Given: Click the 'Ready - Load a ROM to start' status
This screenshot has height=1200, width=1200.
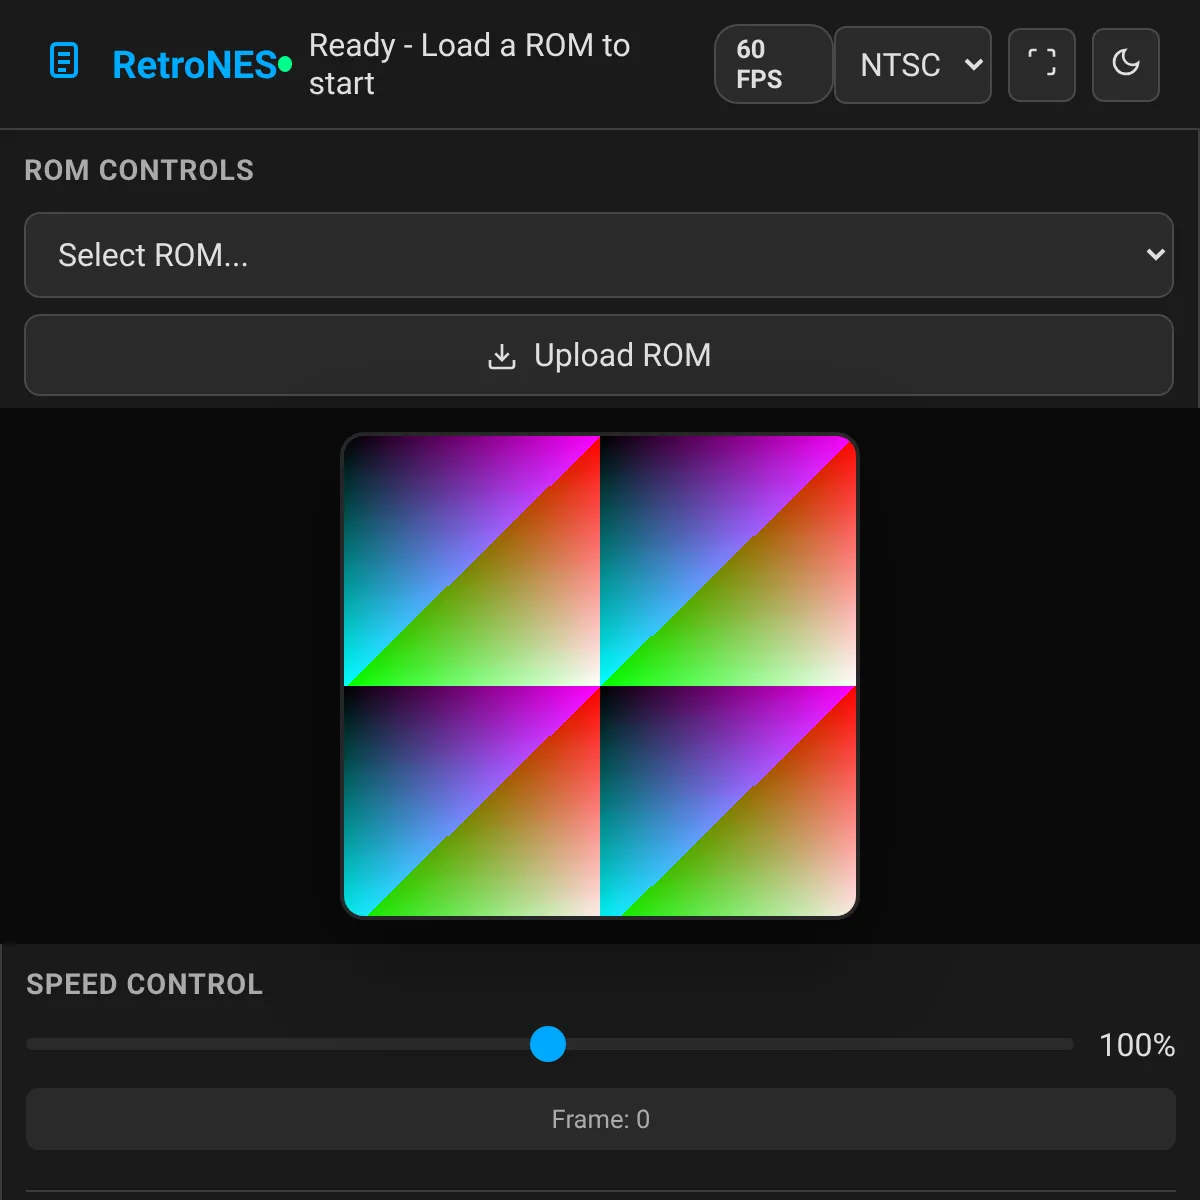Looking at the screenshot, I should (x=469, y=64).
